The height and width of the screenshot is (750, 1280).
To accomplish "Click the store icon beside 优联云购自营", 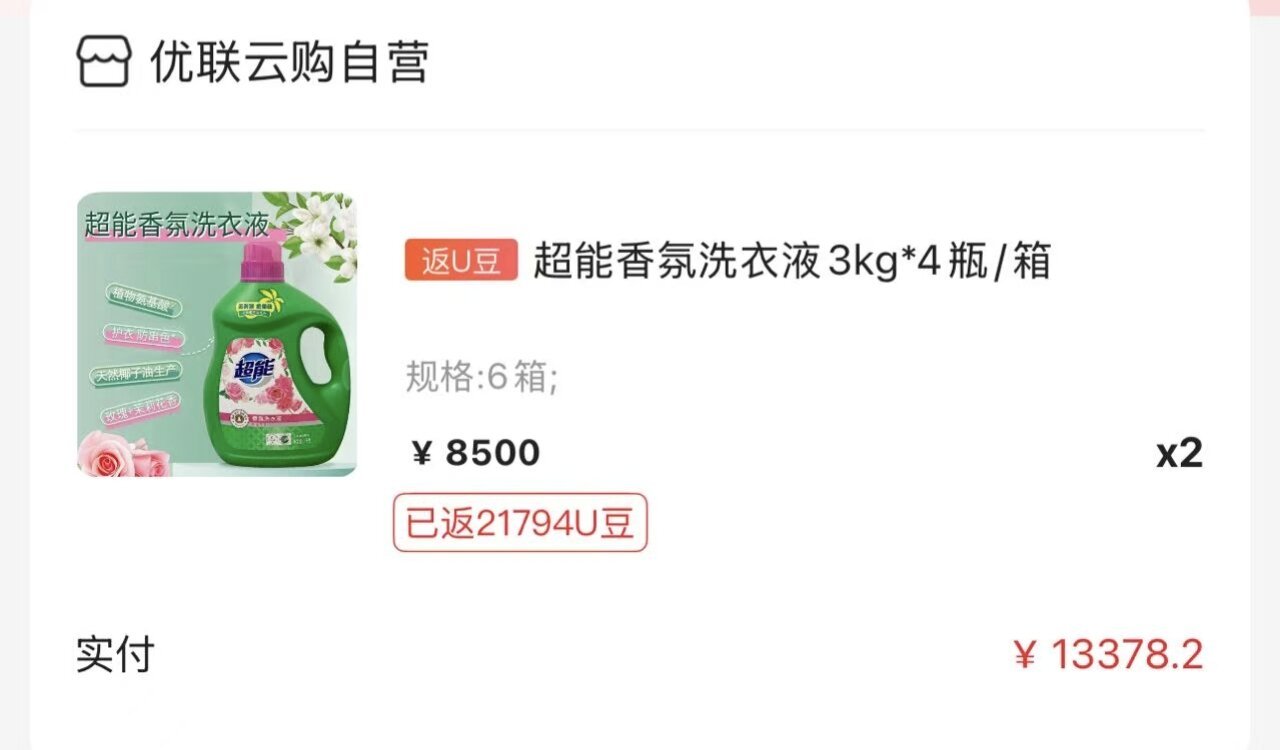I will click(104, 61).
